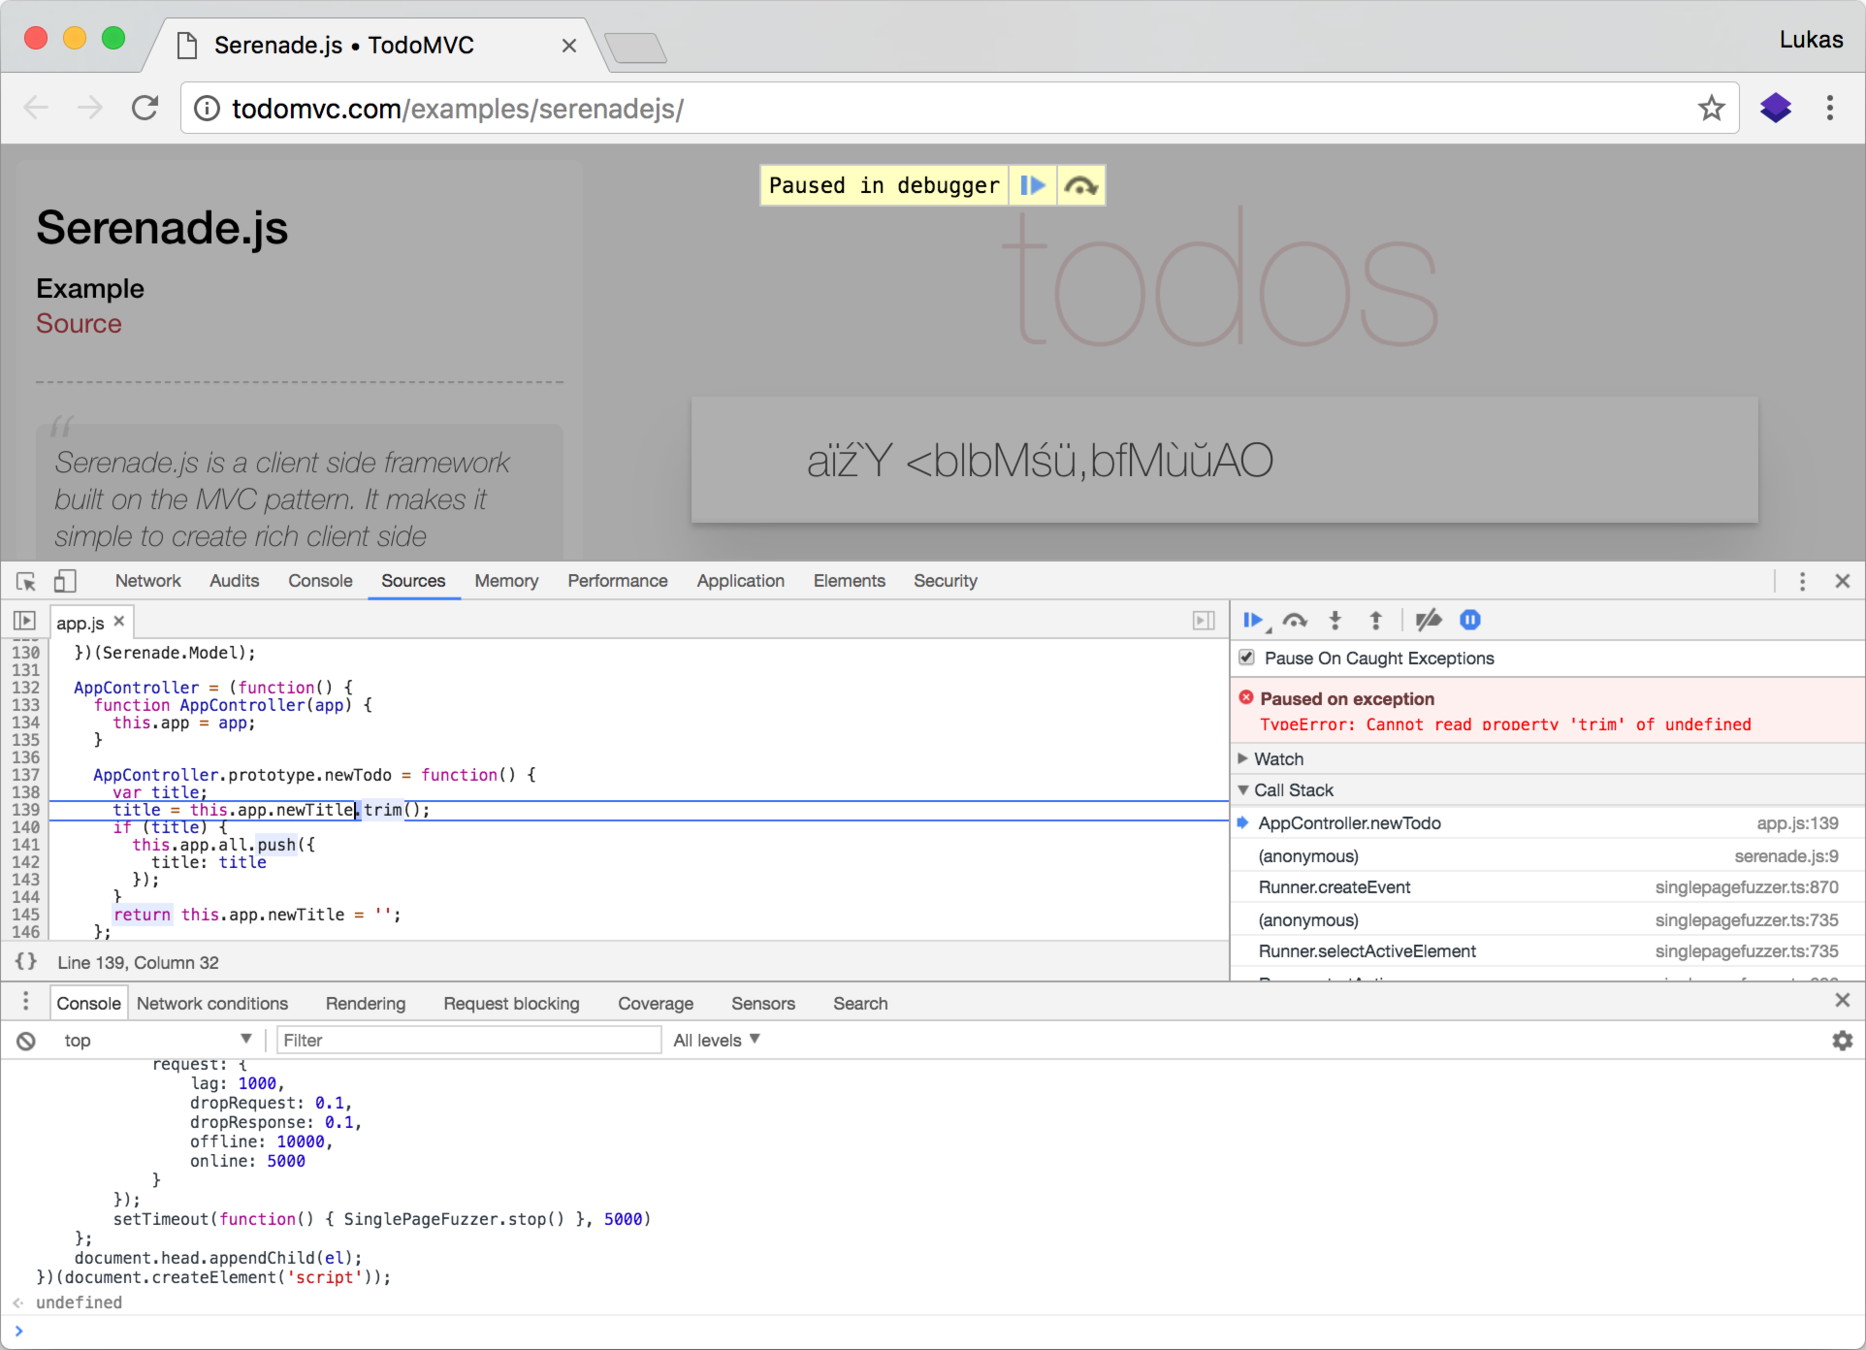The width and height of the screenshot is (1866, 1350).
Task: Open the Performance tab
Action: [x=617, y=581]
